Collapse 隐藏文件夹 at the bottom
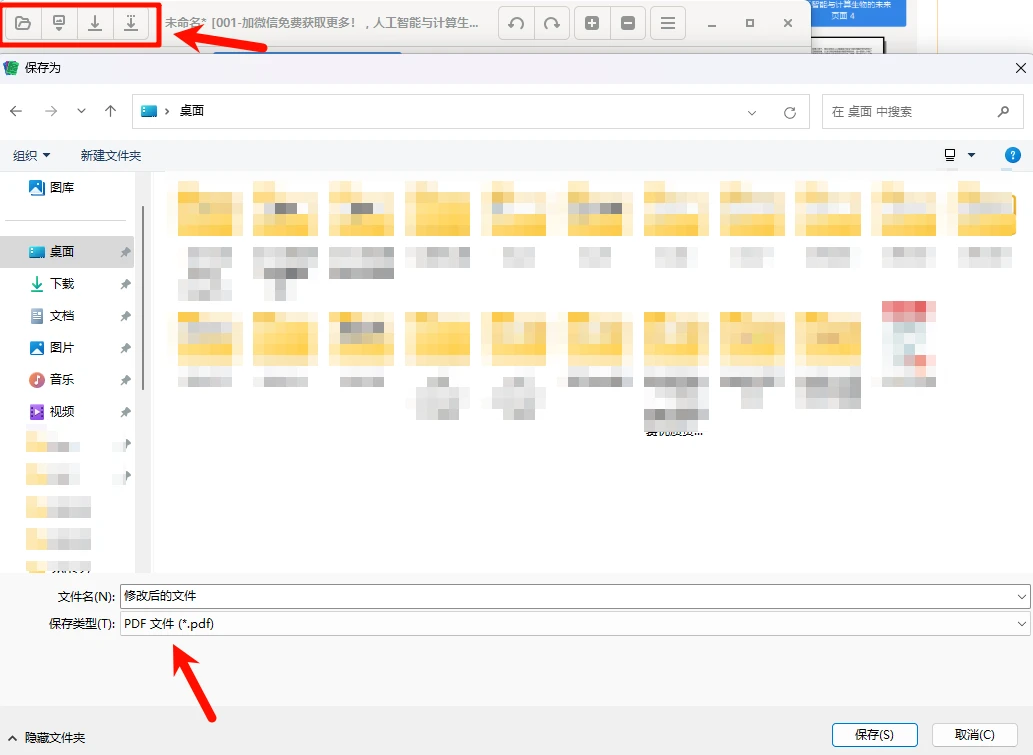 [46, 737]
